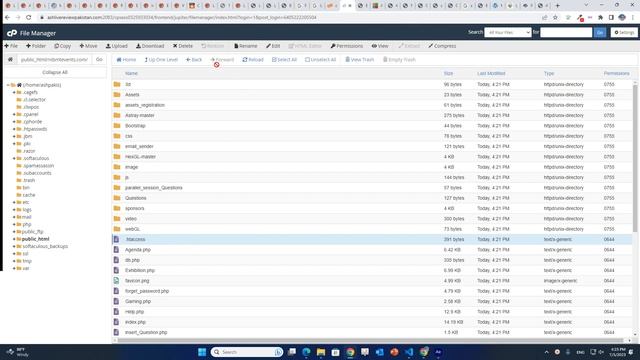Create a new Folder from toolbar
Viewport: 640px width, 360px height.
coord(36,46)
